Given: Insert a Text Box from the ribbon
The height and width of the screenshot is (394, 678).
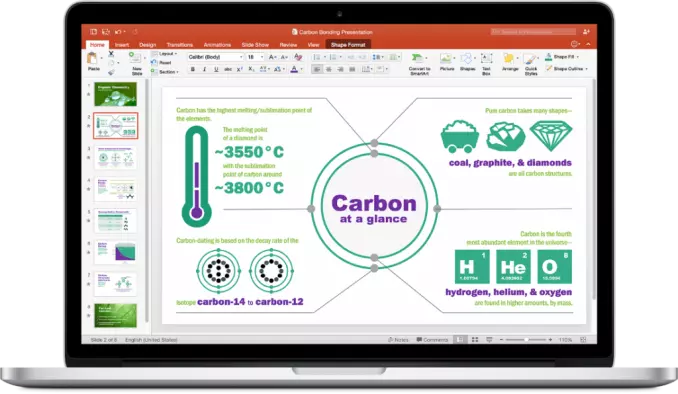Looking at the screenshot, I should click(486, 58).
